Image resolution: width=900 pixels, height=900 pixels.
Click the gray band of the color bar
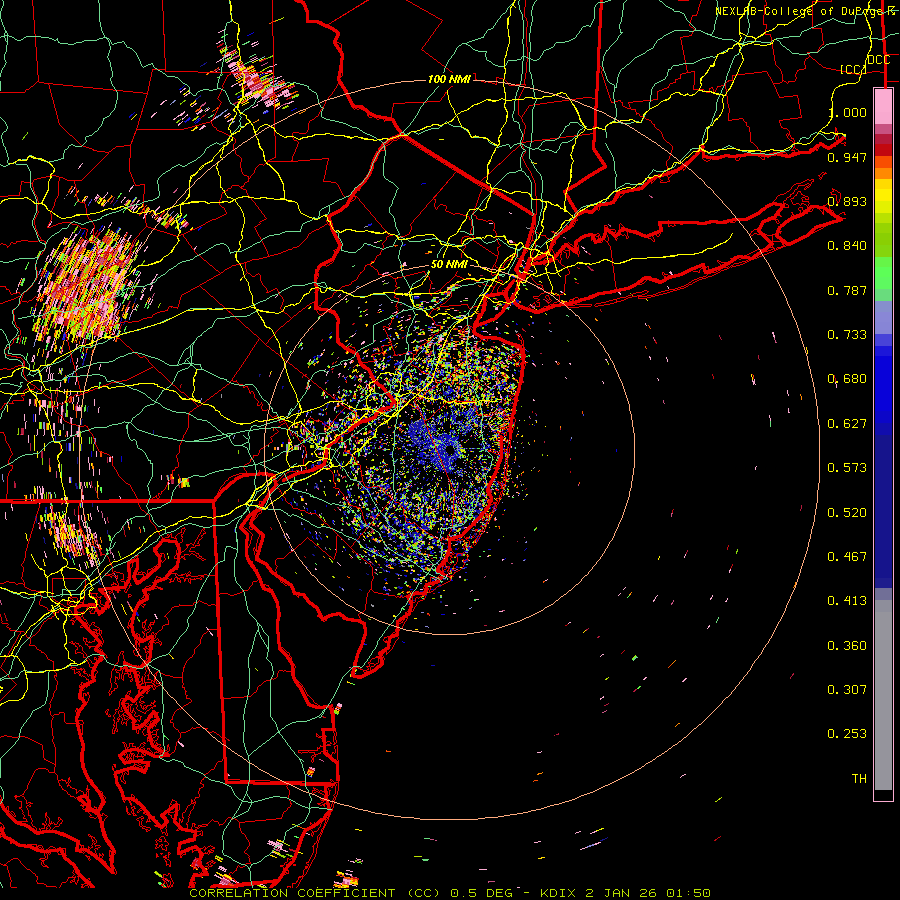click(x=883, y=695)
